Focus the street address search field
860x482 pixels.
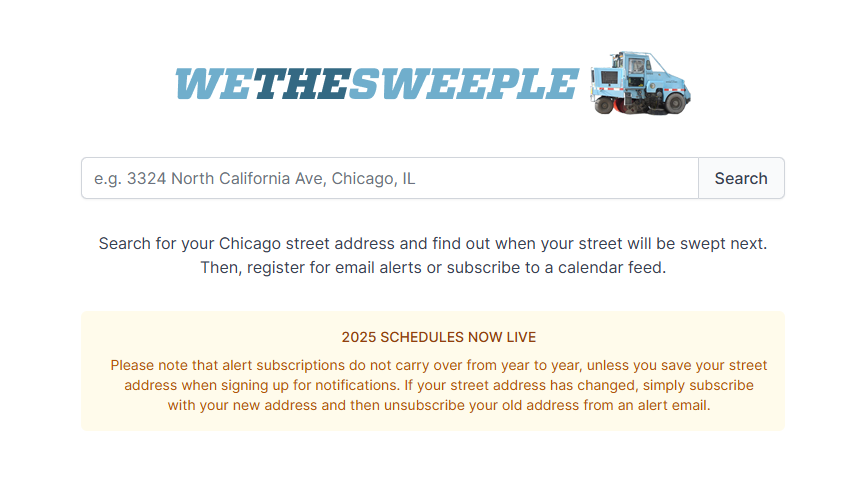390,178
